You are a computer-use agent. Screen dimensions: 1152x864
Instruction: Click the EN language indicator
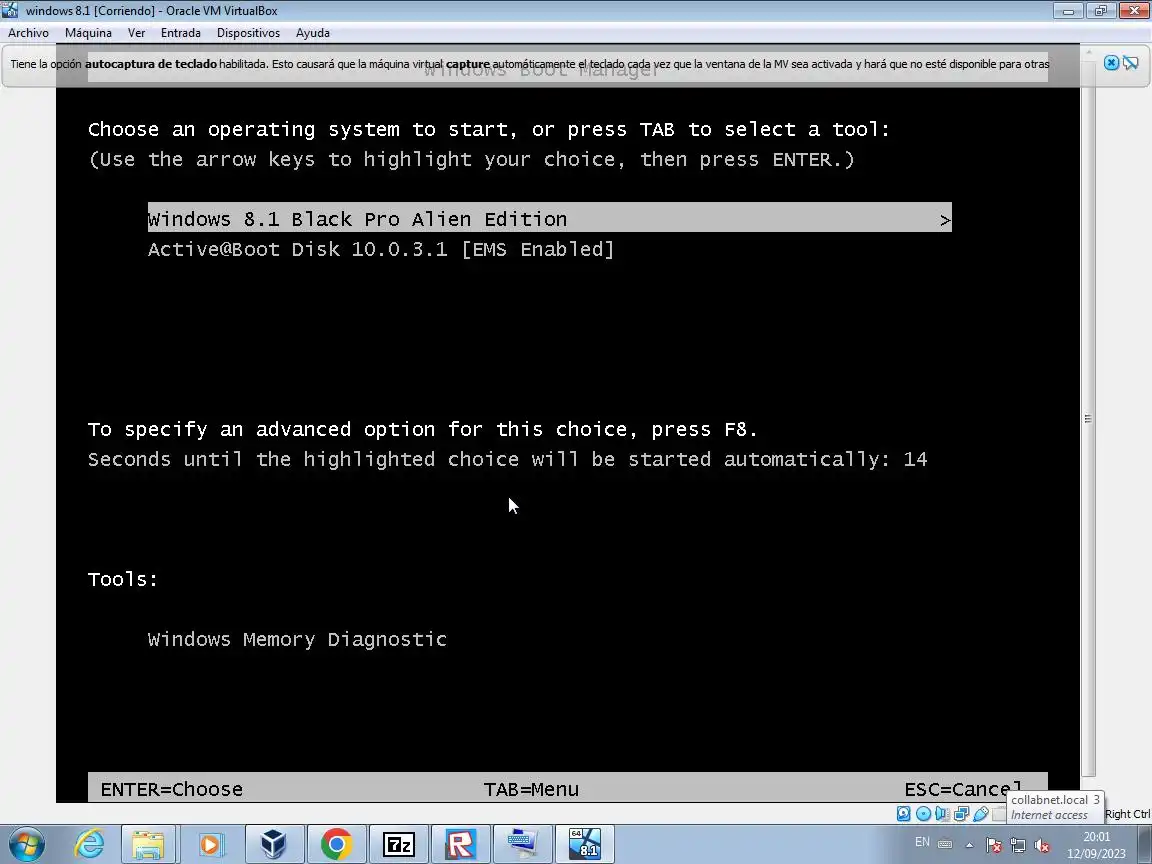[x=922, y=842]
